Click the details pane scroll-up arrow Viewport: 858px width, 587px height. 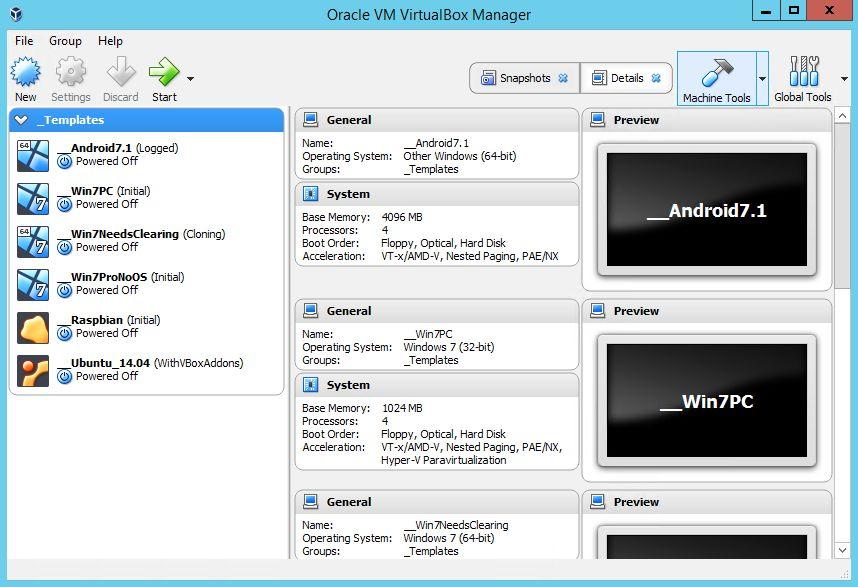click(842, 115)
